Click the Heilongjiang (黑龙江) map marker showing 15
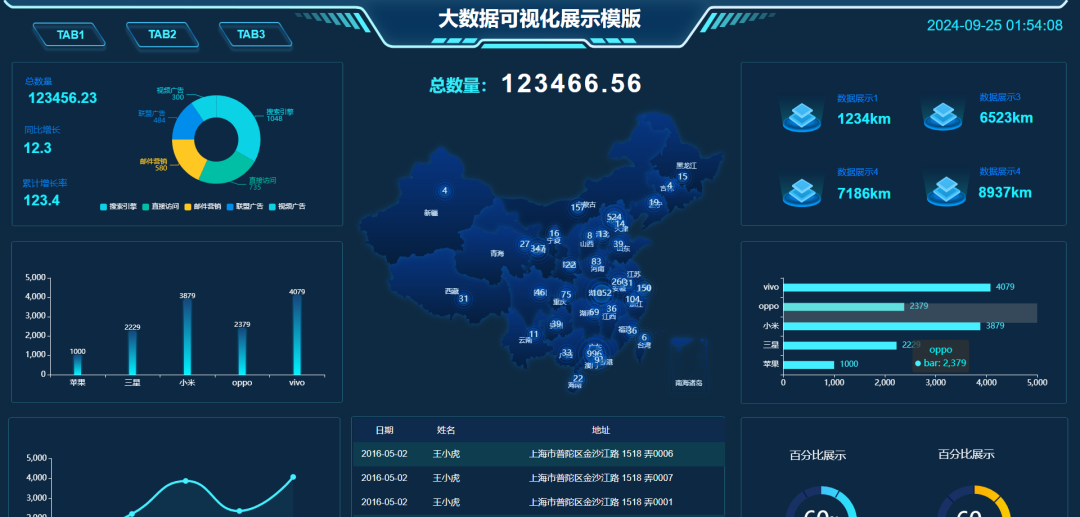The height and width of the screenshot is (517, 1080). pyautogui.click(x=682, y=177)
